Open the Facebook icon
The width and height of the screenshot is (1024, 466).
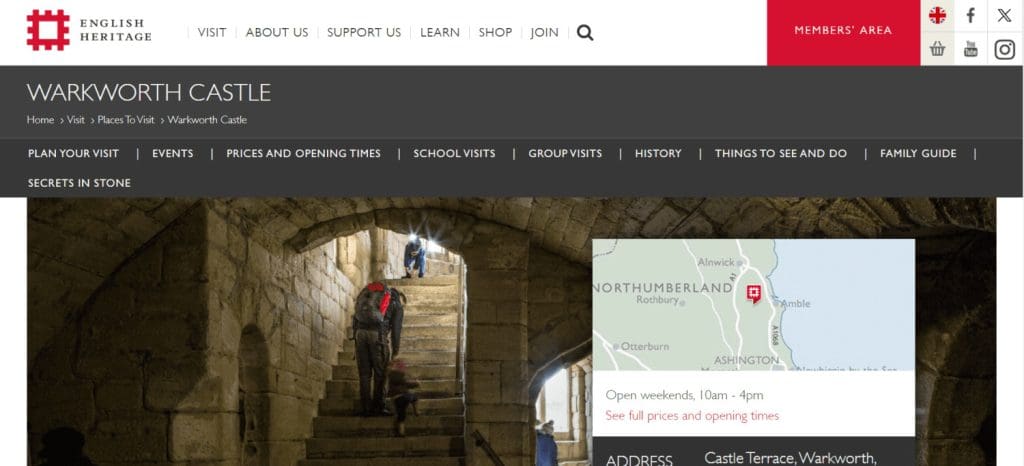point(970,16)
